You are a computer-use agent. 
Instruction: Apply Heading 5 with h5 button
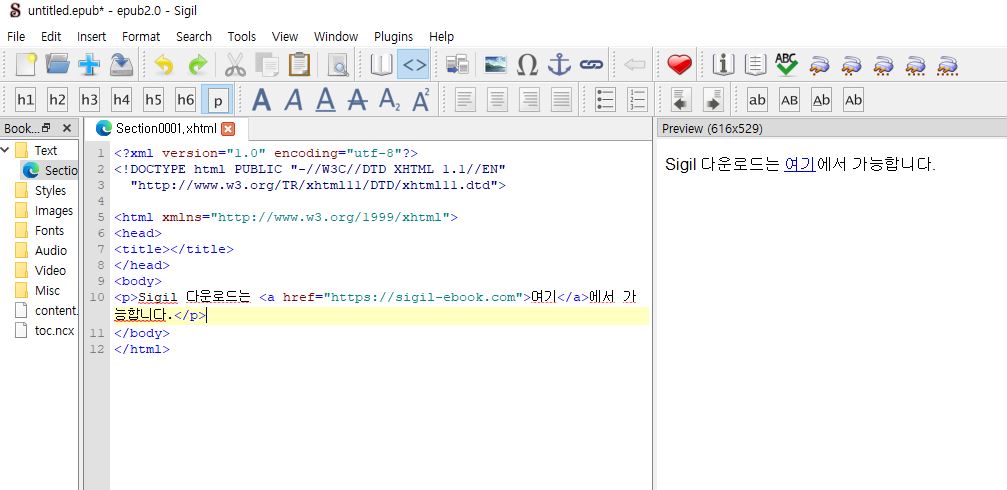[x=153, y=100]
